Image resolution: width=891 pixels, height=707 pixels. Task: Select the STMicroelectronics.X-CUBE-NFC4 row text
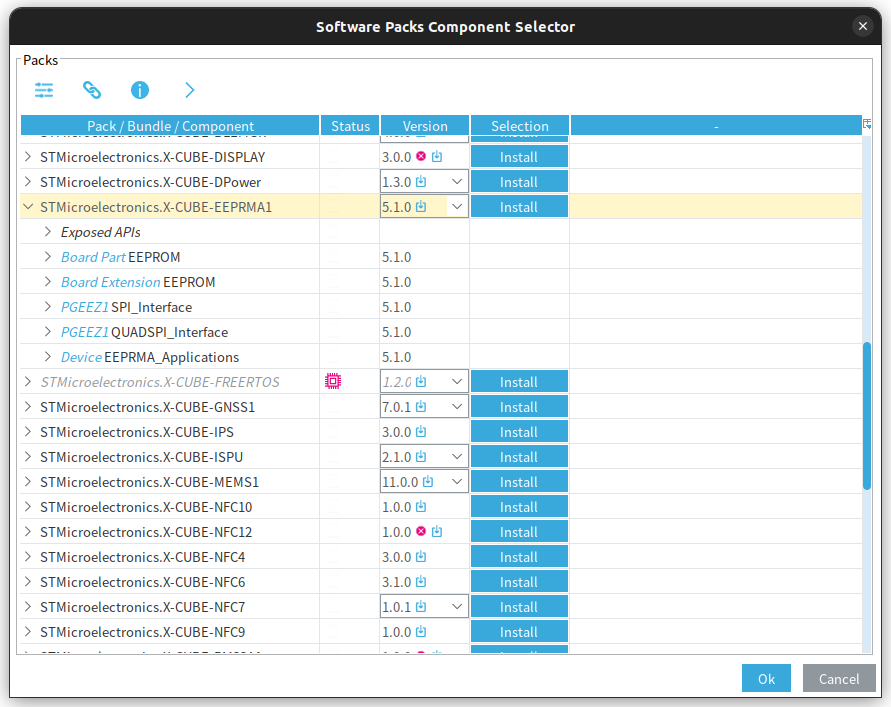pyautogui.click(x=143, y=557)
